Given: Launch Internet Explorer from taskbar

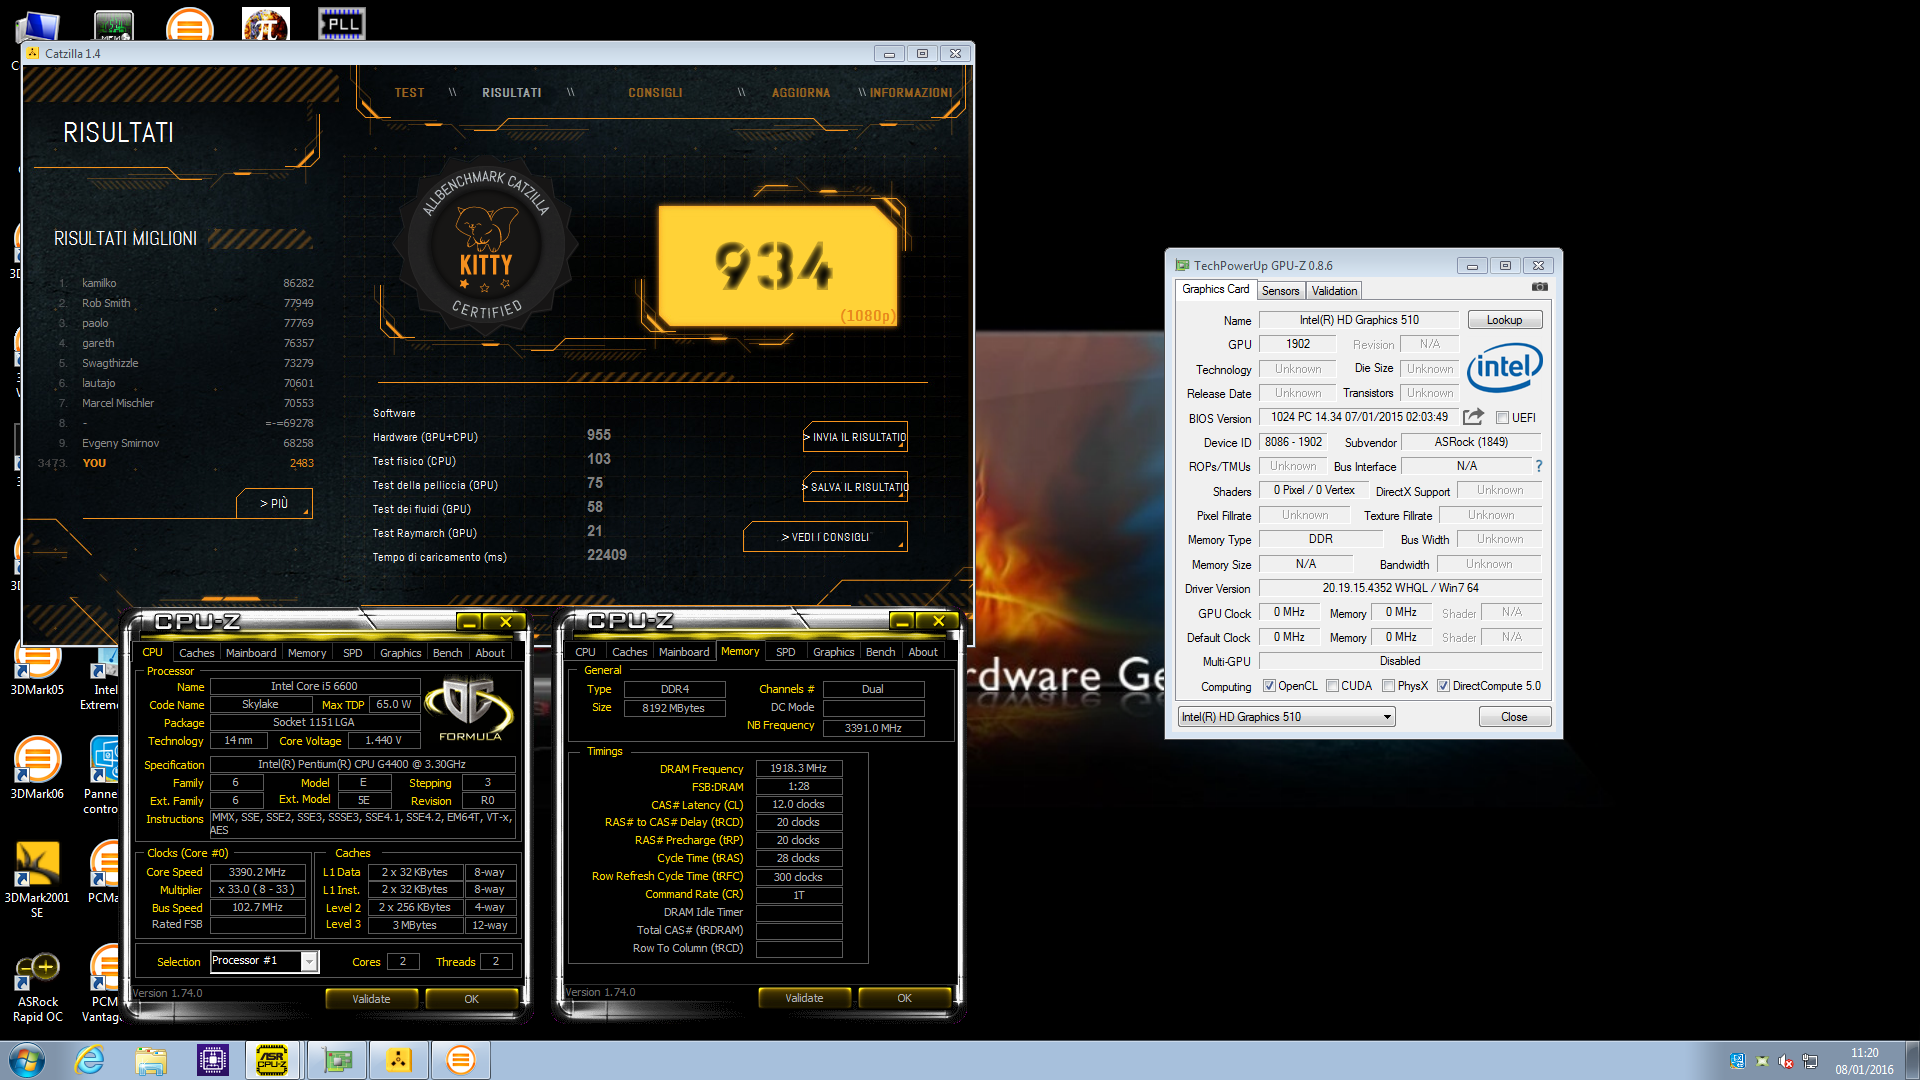Looking at the screenshot, I should pos(90,1060).
